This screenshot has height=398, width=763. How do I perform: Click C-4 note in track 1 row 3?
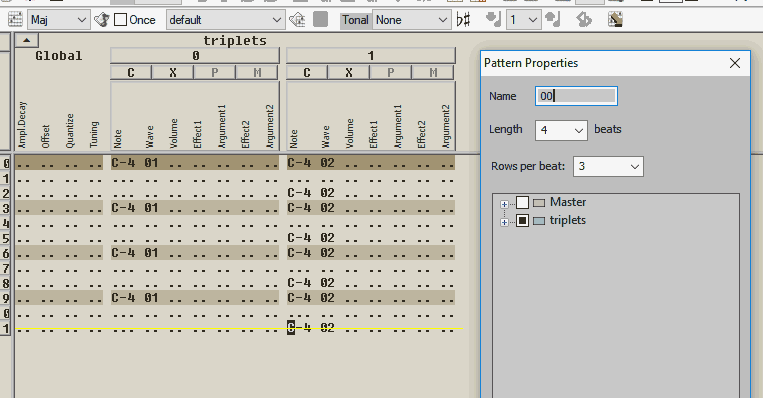click(x=299, y=208)
